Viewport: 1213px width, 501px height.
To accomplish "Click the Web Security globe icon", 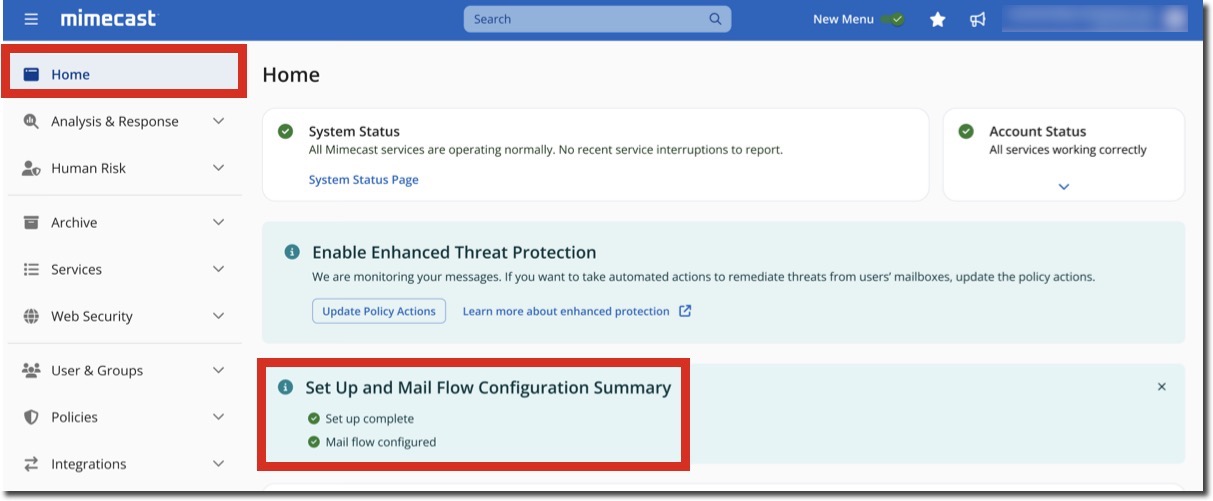I will [x=31, y=316].
